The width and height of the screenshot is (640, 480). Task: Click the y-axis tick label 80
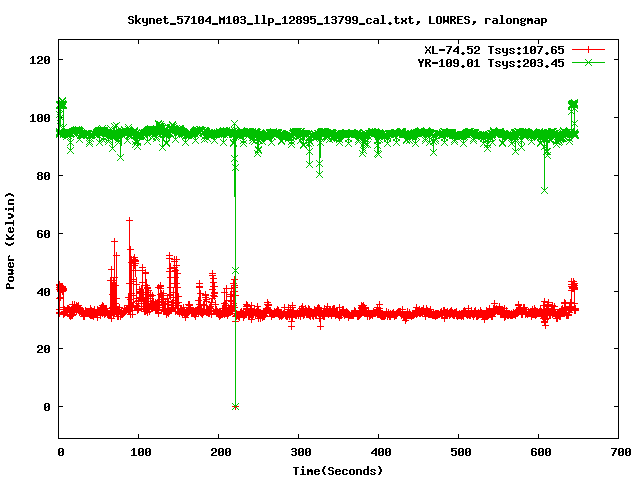coord(43,176)
